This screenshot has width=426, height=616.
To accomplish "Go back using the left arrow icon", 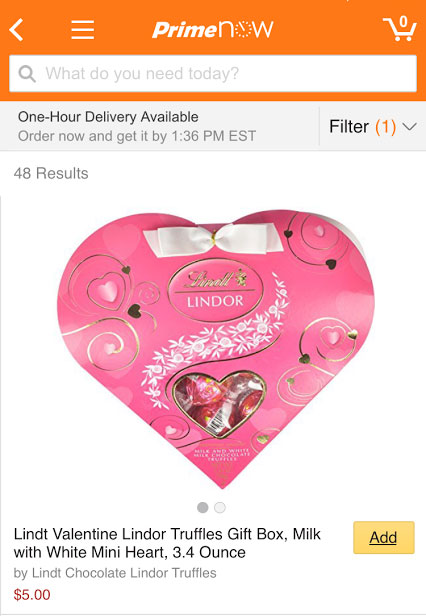I will (17, 30).
